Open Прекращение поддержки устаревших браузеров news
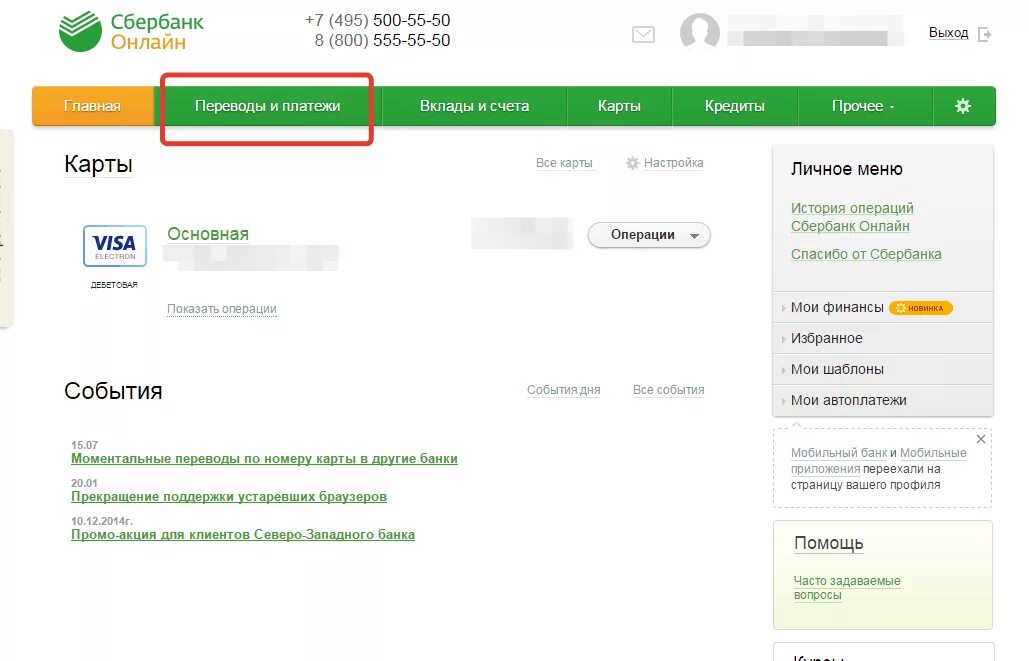Image resolution: width=1029 pixels, height=661 pixels. tap(229, 497)
